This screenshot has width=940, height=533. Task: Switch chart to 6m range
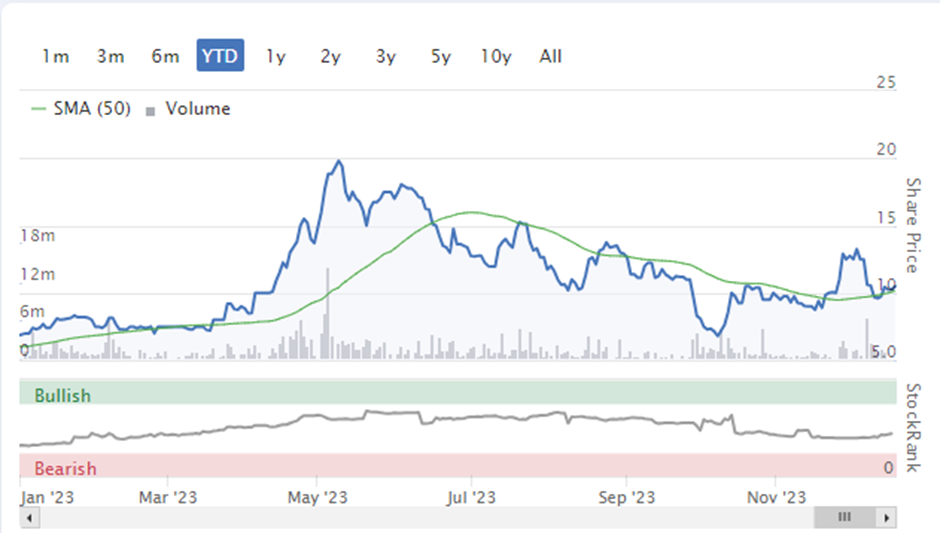[x=165, y=56]
